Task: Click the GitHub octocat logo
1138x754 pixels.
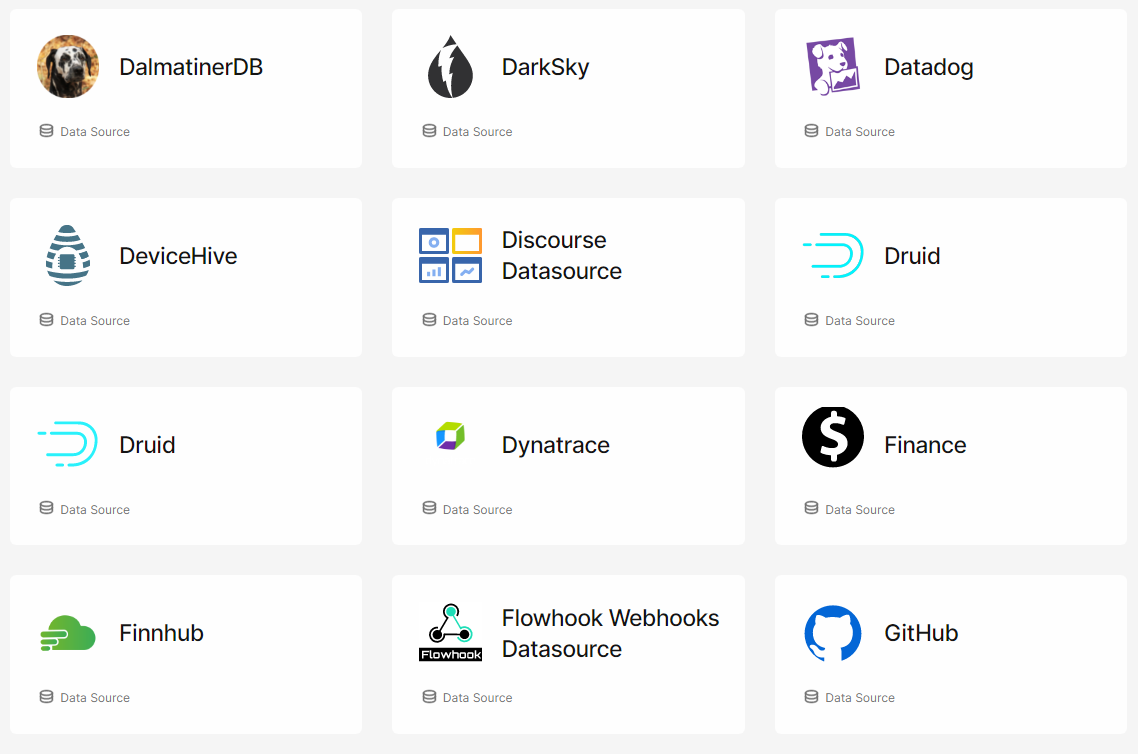Action: click(x=833, y=633)
